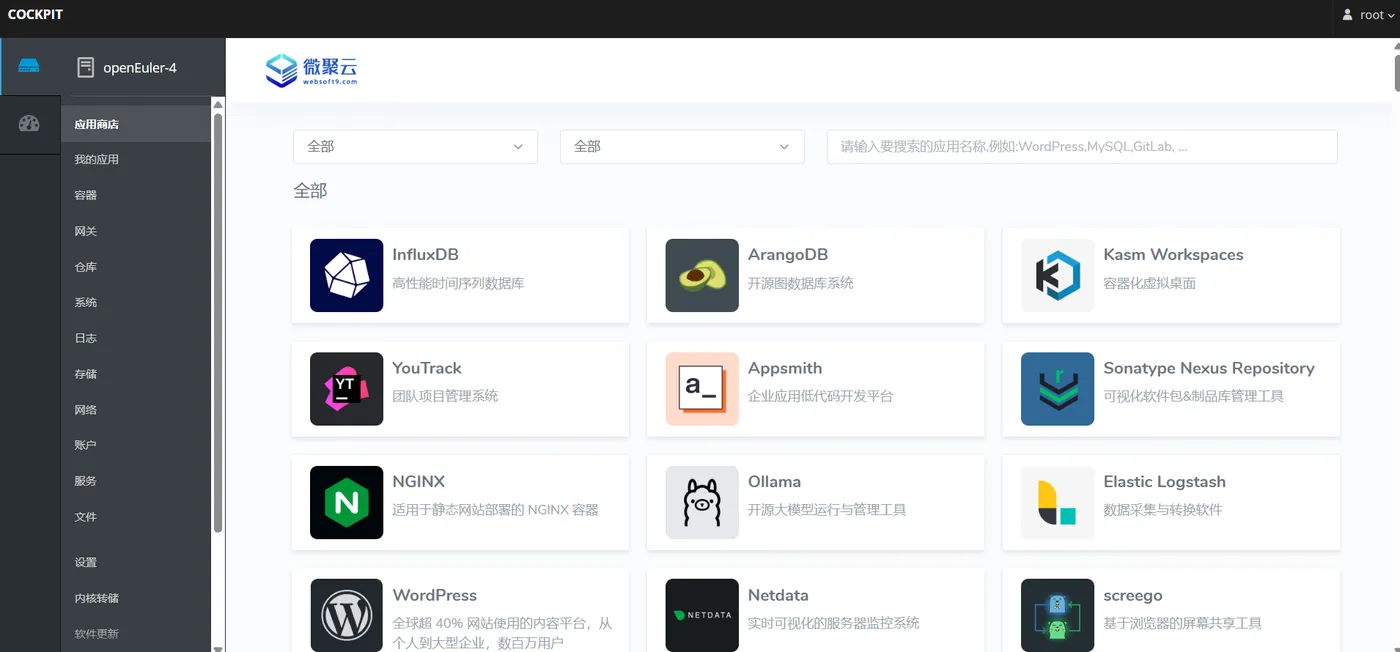
Task: Click the root user avatar icon
Action: point(1347,15)
